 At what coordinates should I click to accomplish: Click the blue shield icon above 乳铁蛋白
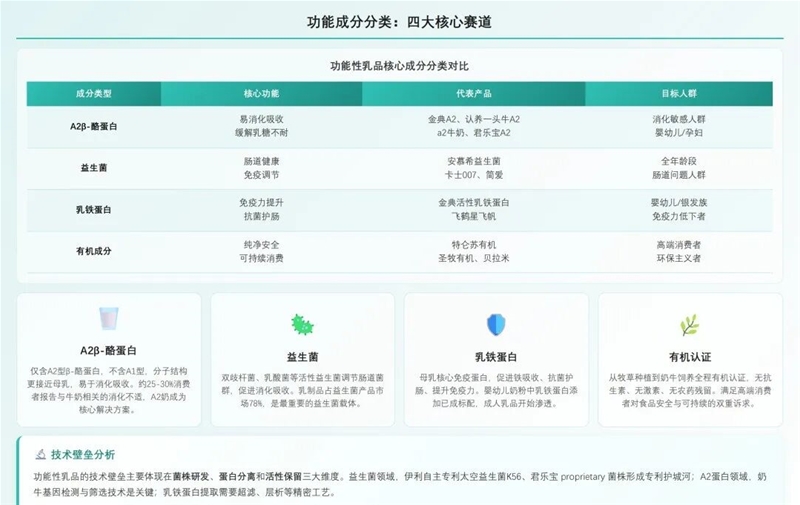pyautogui.click(x=496, y=325)
